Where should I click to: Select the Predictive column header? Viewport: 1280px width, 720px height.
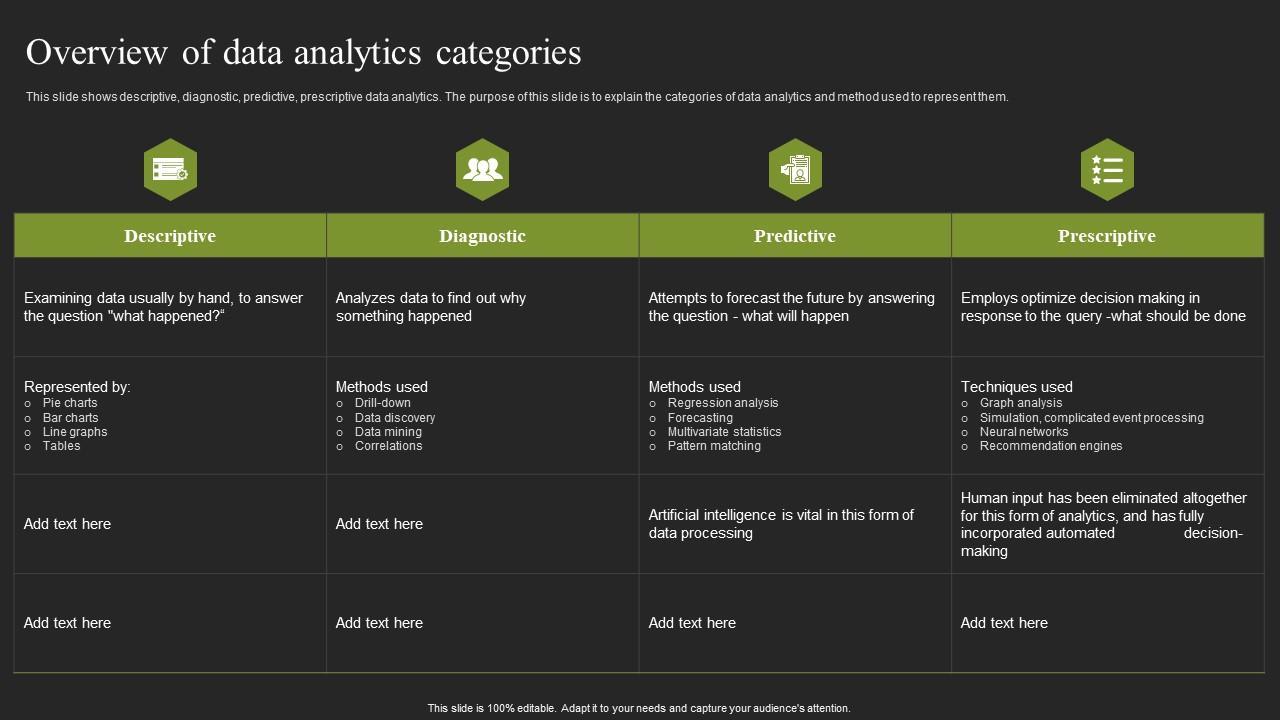click(795, 236)
